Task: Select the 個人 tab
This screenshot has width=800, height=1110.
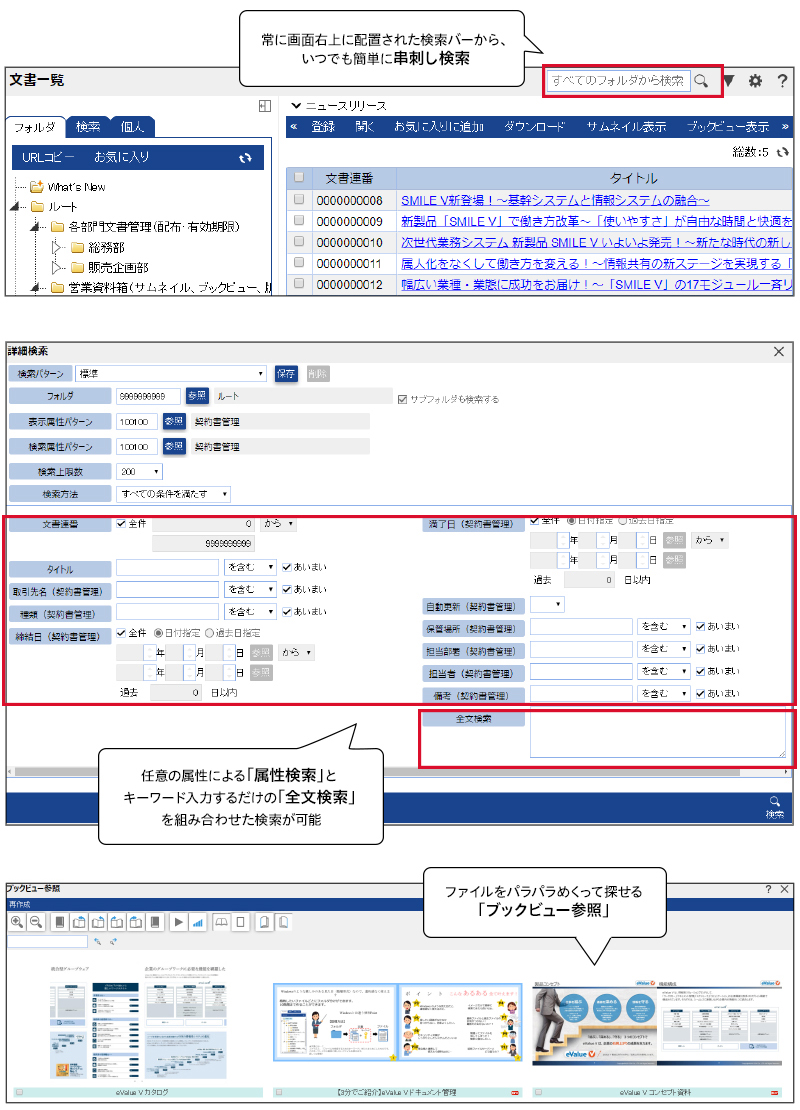Action: [132, 127]
